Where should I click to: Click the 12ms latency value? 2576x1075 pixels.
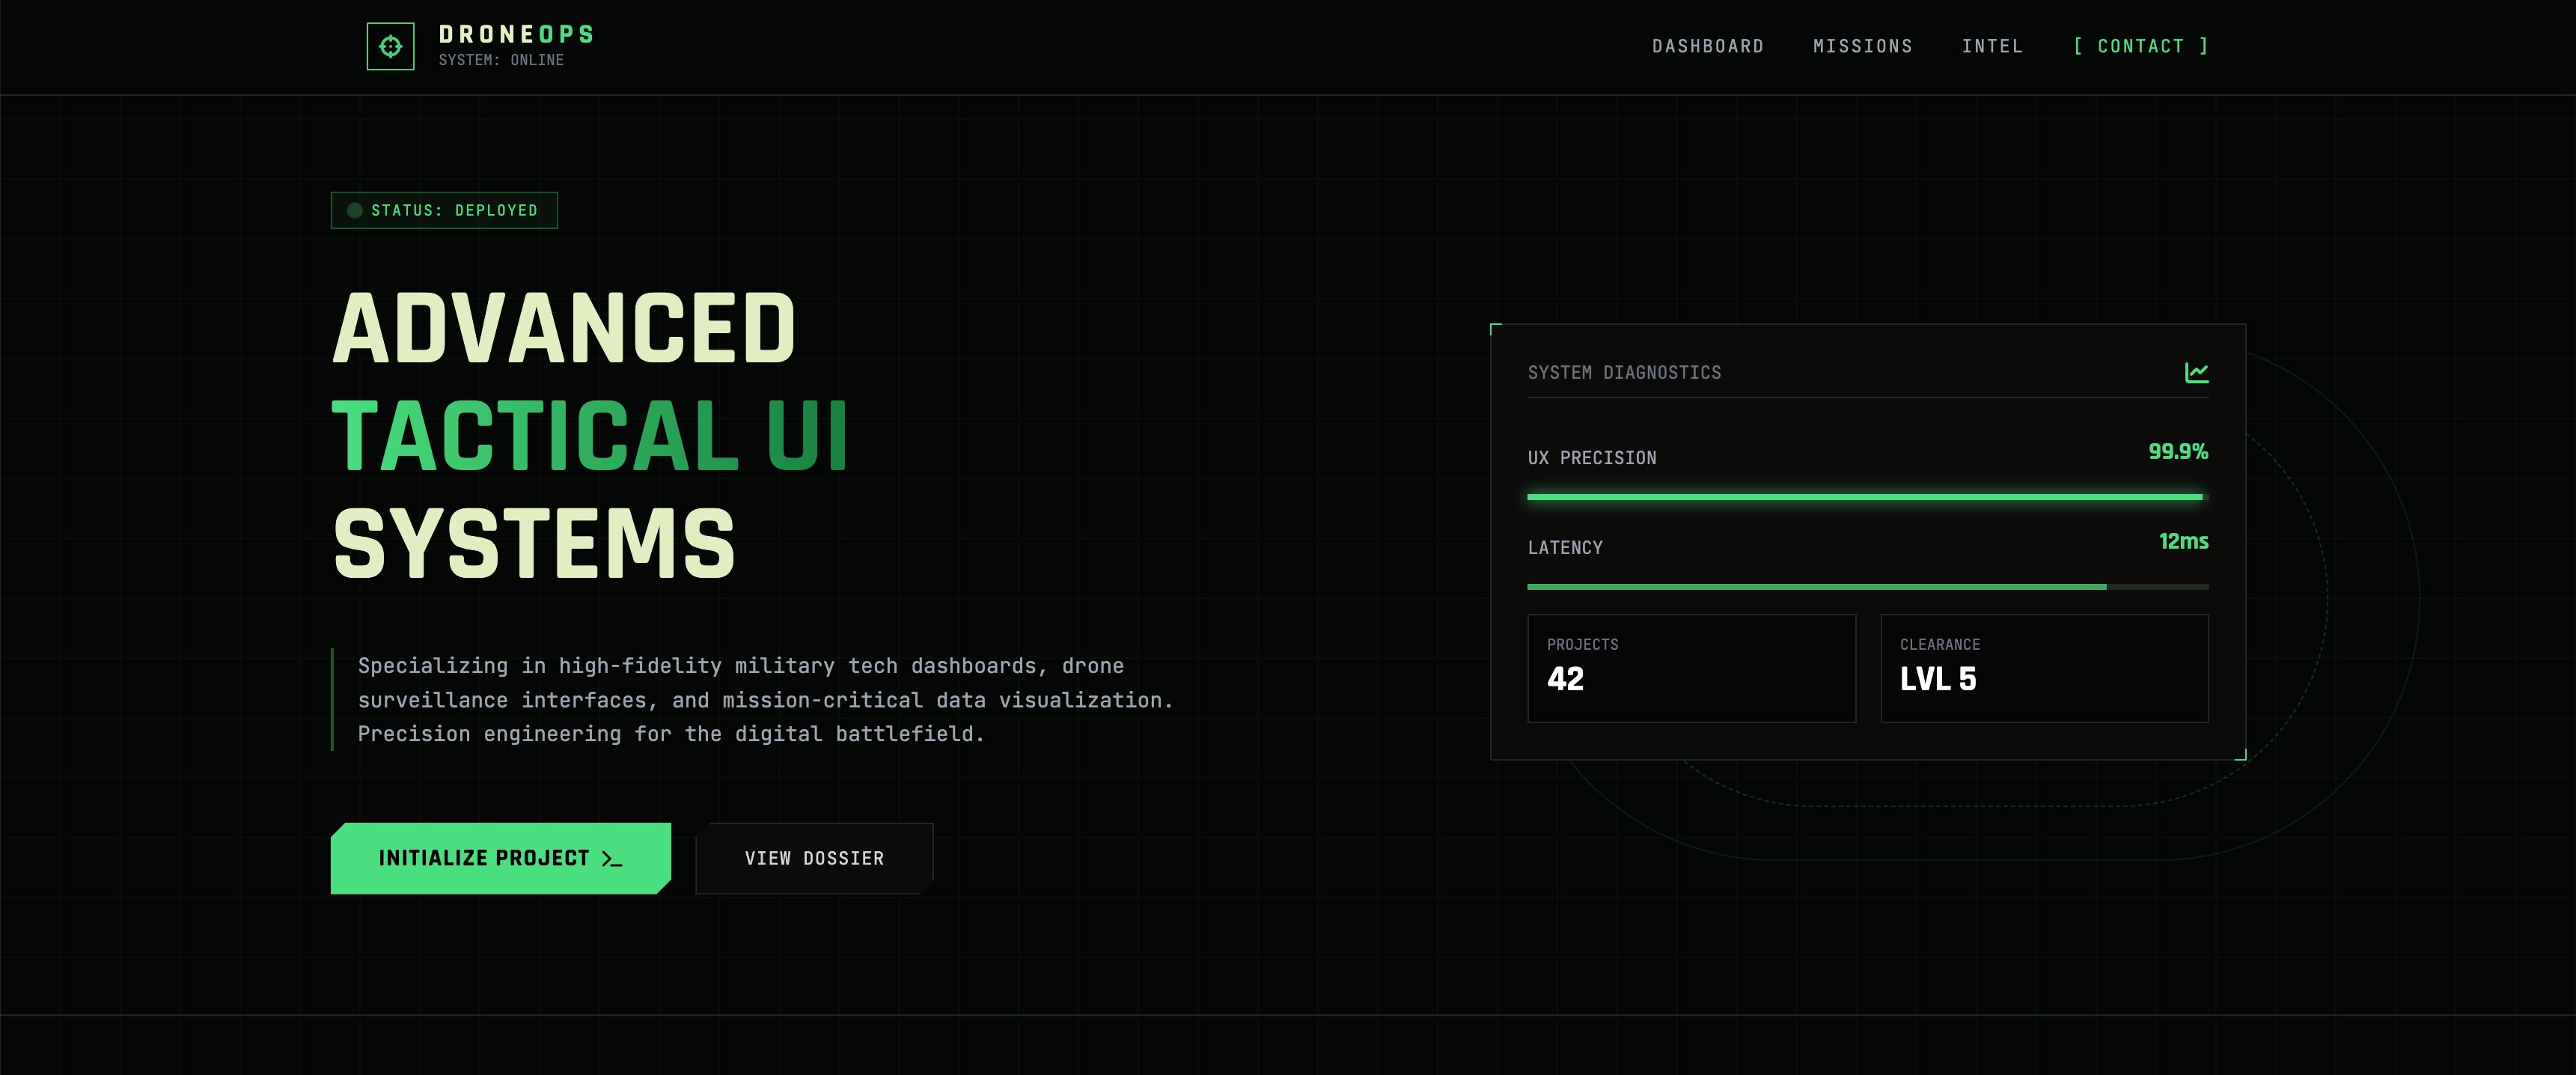coord(2183,541)
